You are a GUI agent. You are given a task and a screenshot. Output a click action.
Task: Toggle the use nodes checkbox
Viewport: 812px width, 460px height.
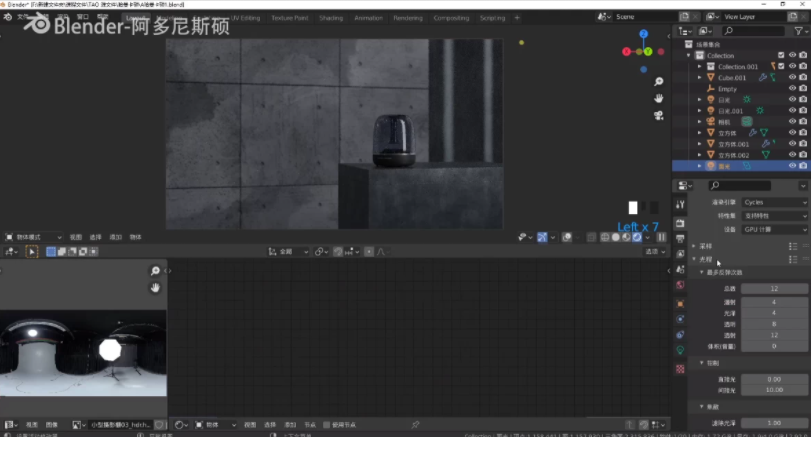pos(326,425)
